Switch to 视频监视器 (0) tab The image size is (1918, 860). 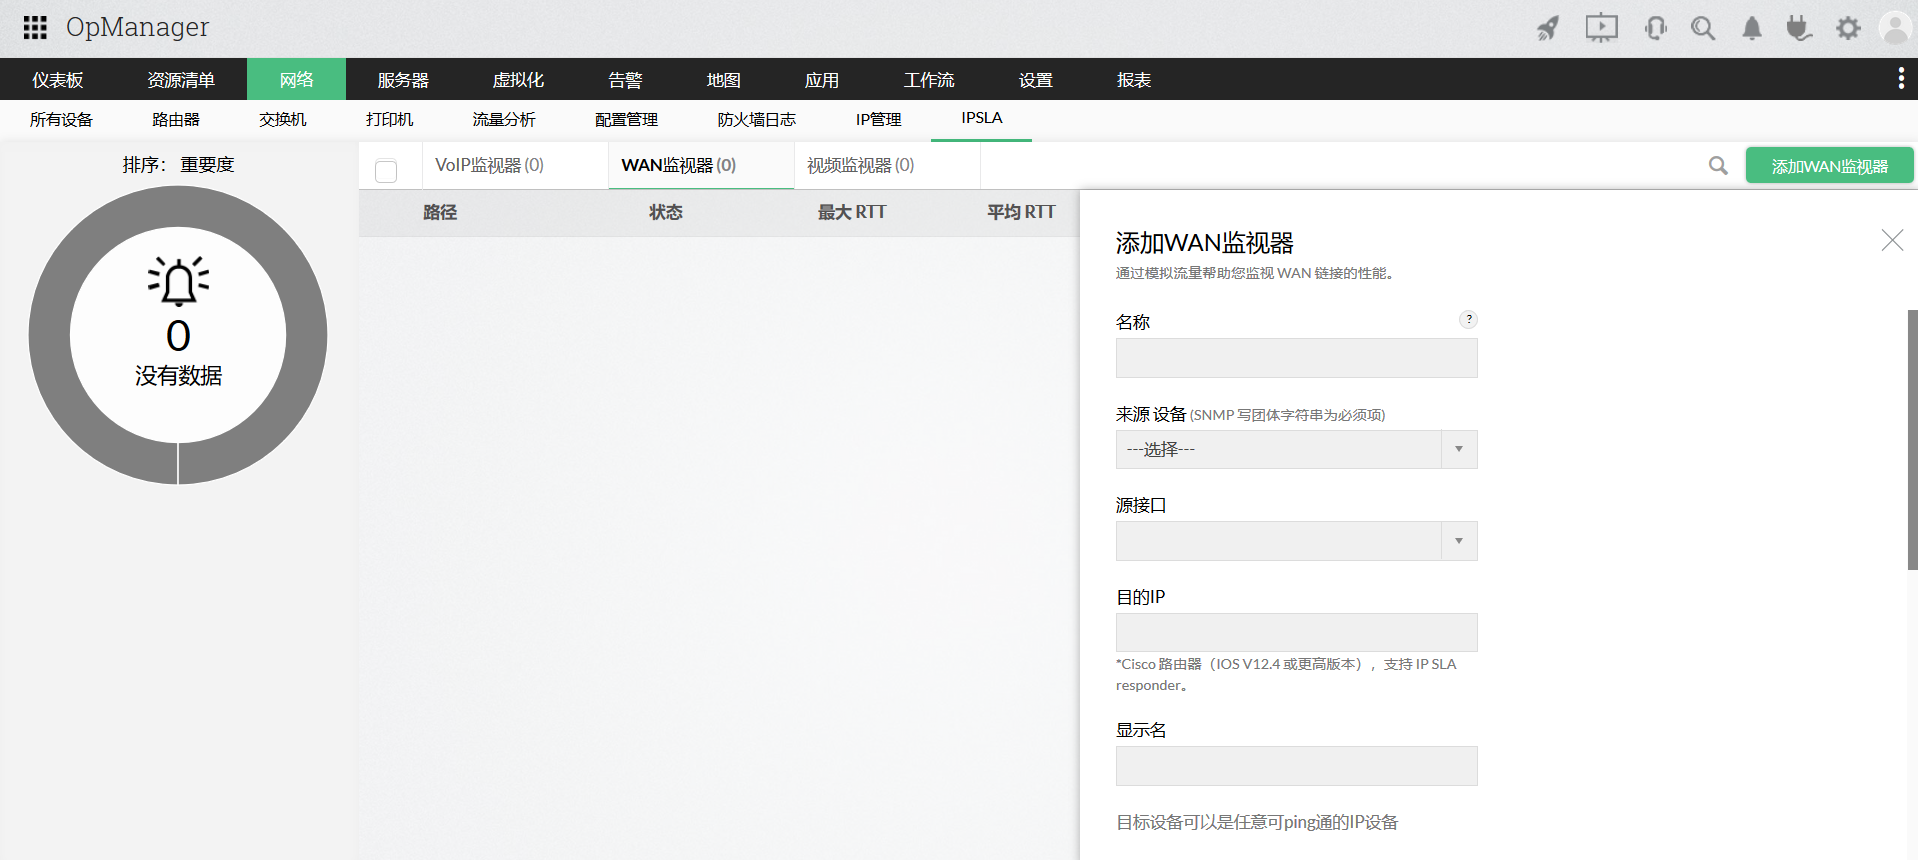887,165
